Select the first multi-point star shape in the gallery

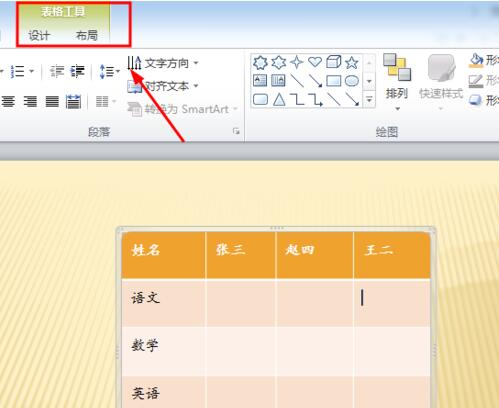tap(260, 62)
